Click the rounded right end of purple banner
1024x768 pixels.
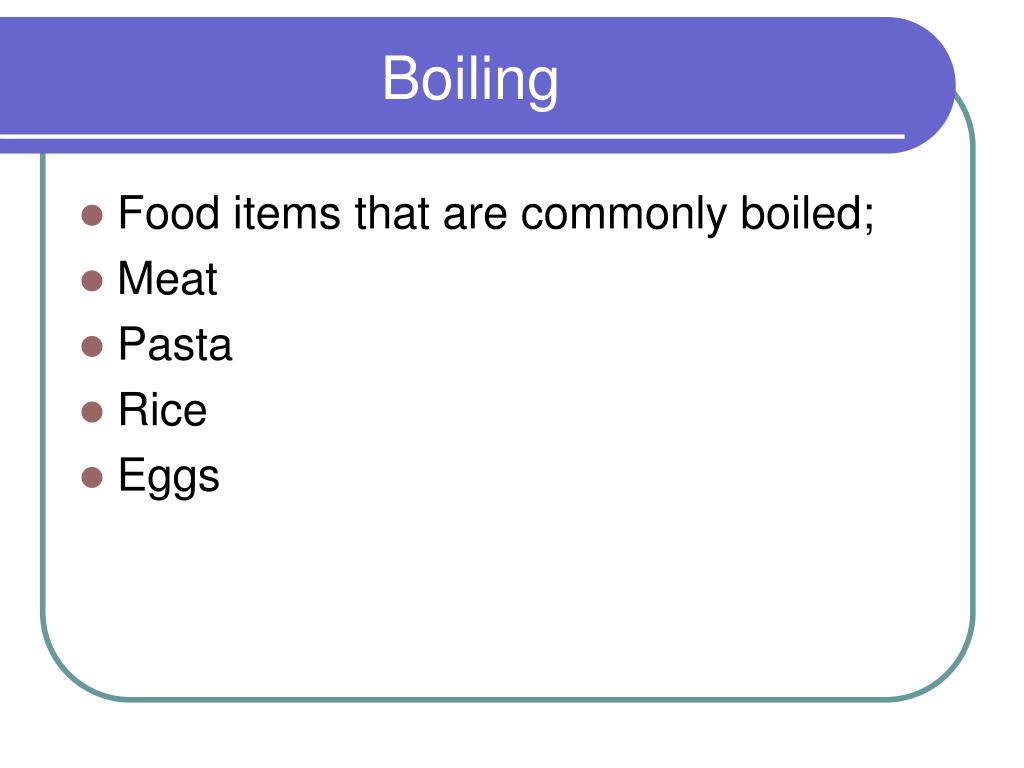927,85
